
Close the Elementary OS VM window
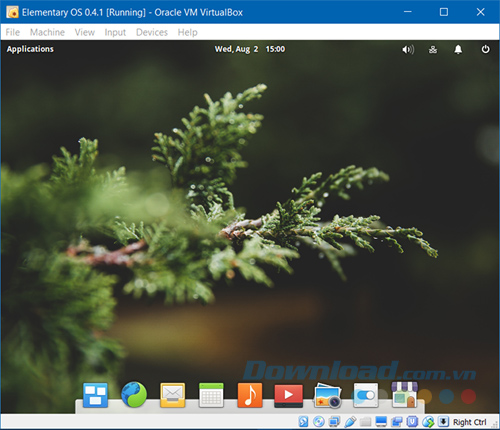tap(480, 12)
